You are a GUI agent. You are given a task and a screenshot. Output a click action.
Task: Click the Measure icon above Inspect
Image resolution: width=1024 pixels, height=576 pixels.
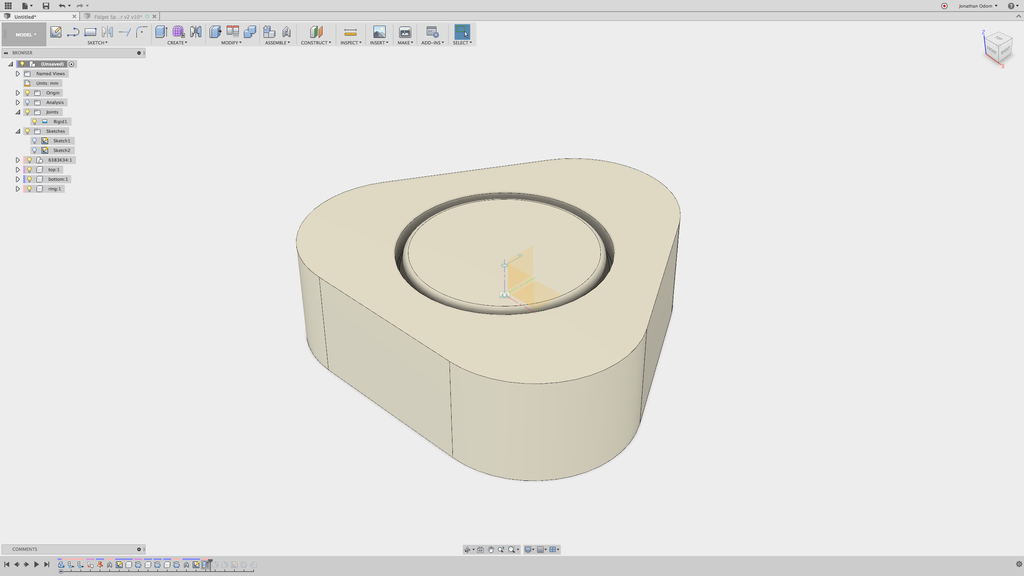point(350,31)
